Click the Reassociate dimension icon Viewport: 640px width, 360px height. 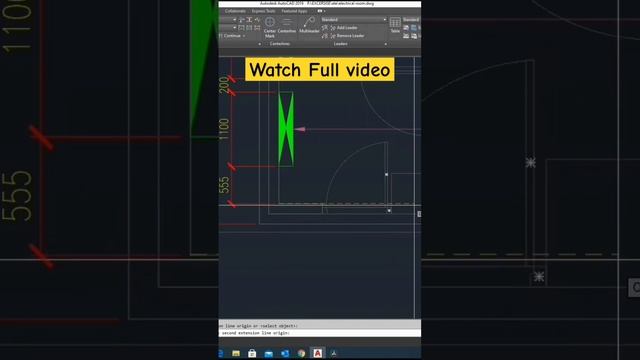pos(257,28)
